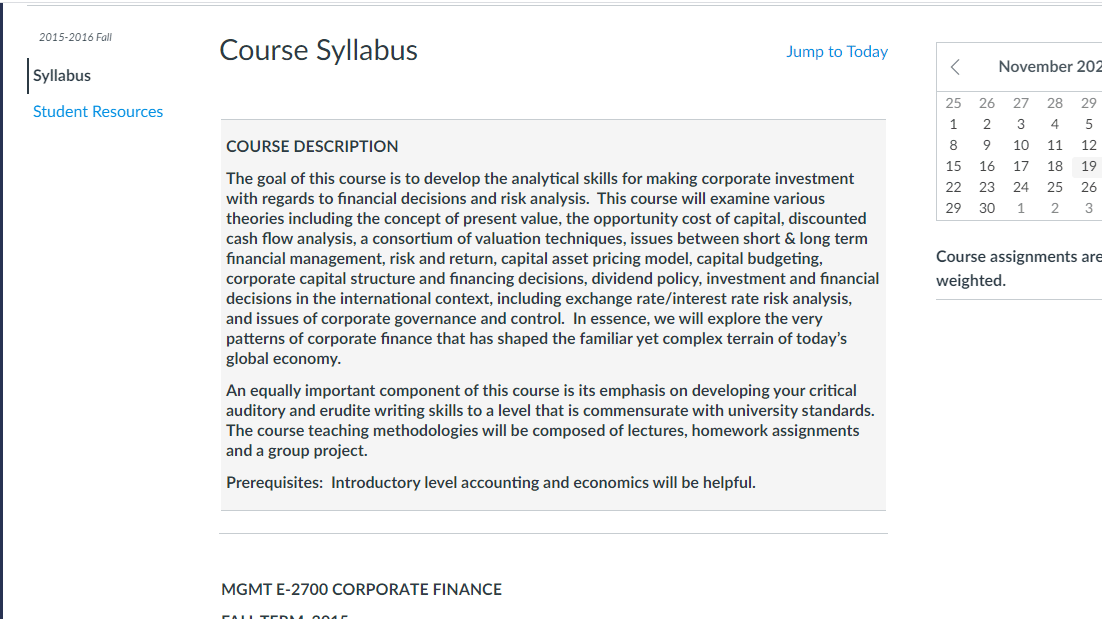Click the 2015-2016 Fall term label
This screenshot has height=619, width=1102.
(75, 38)
